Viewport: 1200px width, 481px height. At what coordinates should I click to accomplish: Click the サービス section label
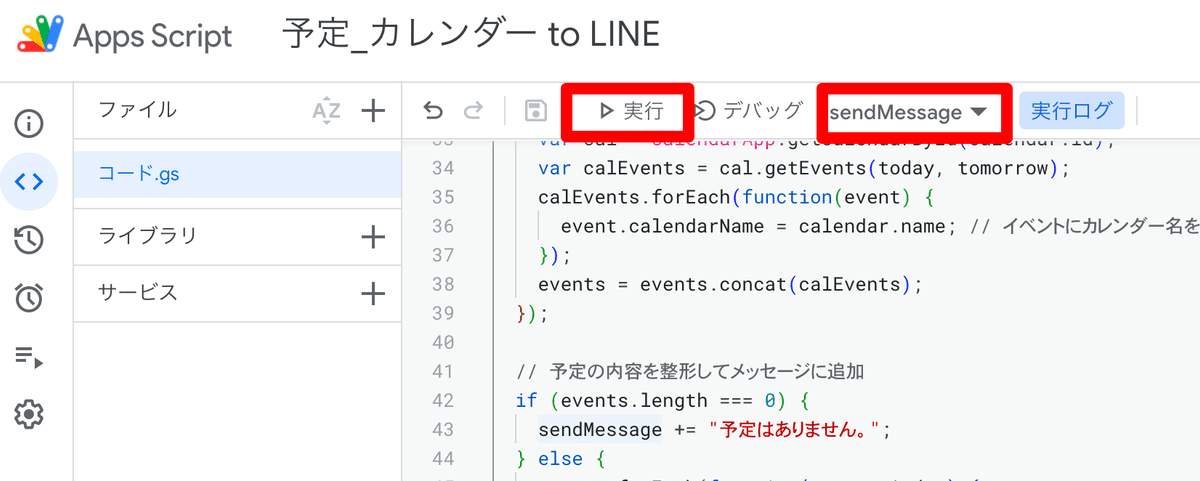tap(137, 293)
